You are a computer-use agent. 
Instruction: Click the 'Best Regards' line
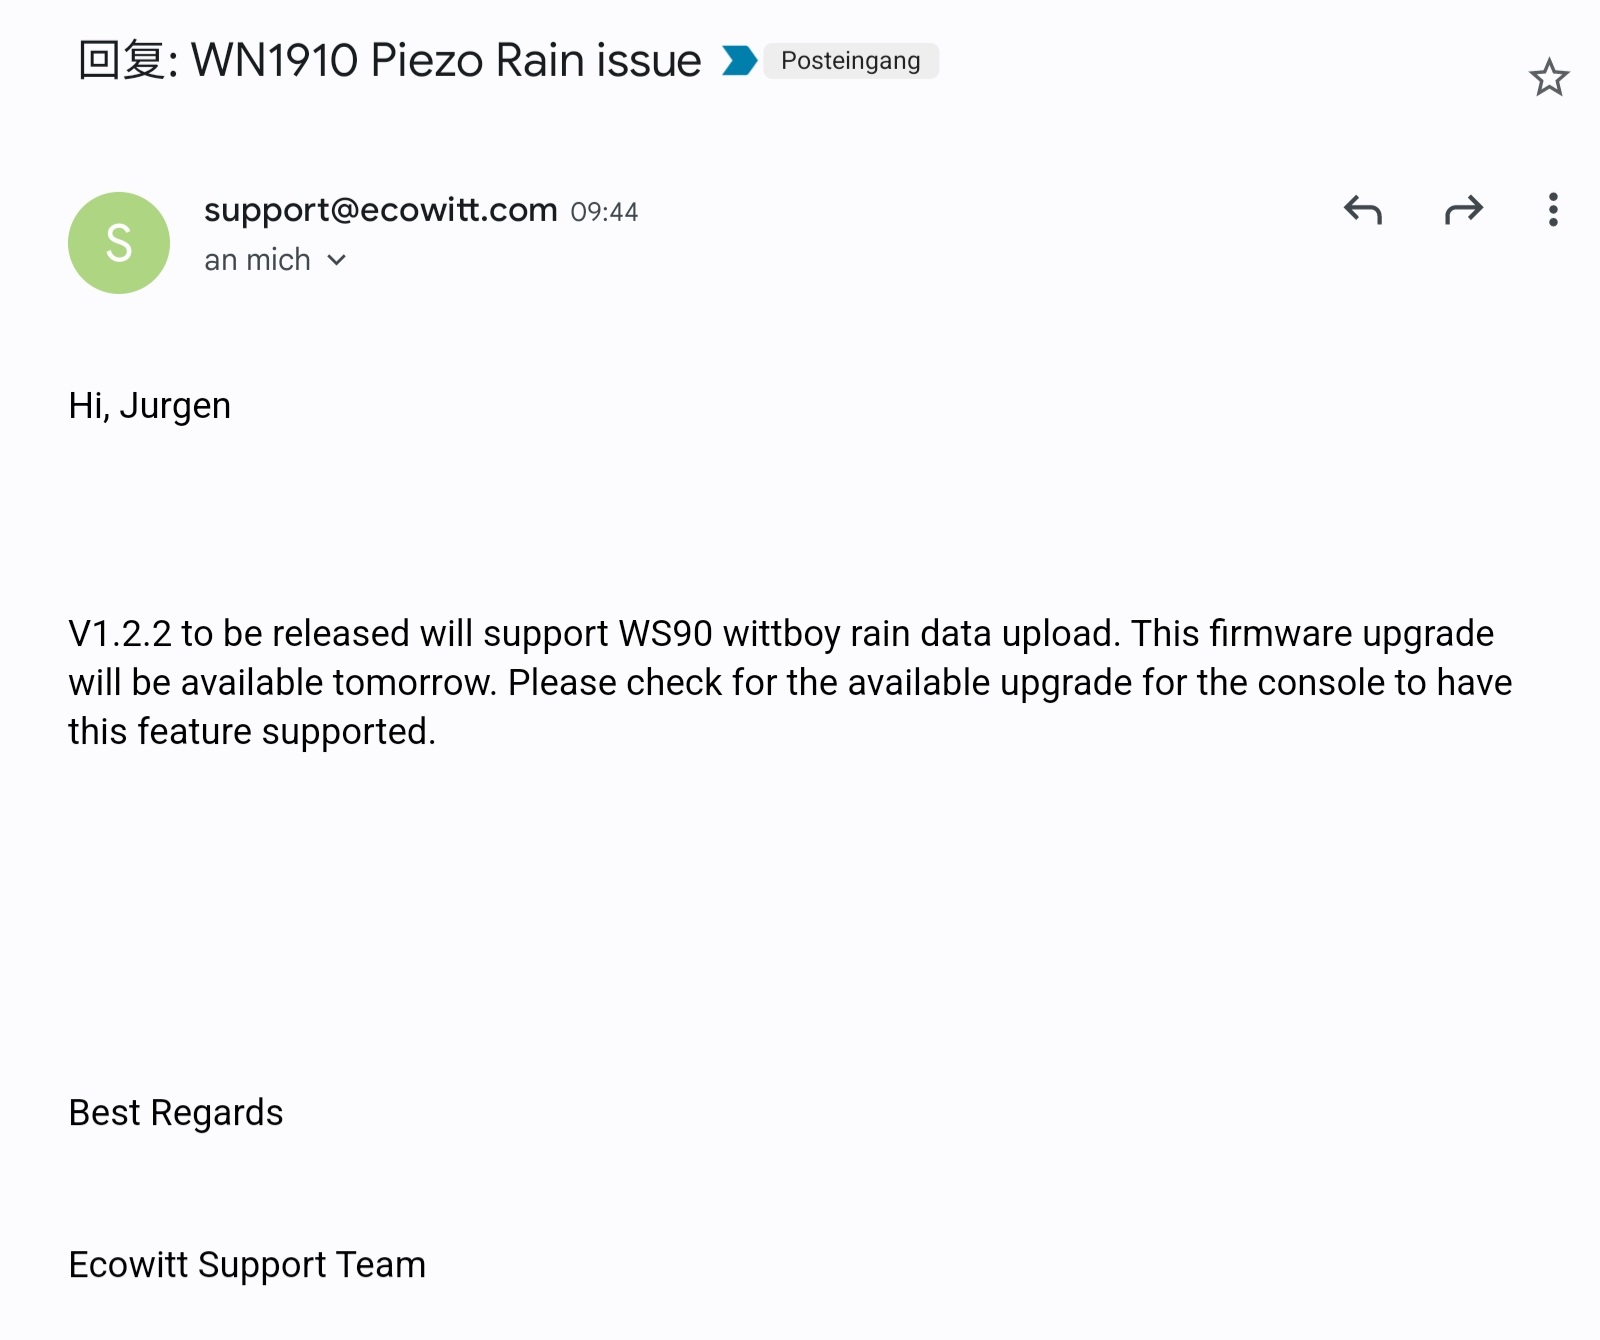click(176, 1113)
